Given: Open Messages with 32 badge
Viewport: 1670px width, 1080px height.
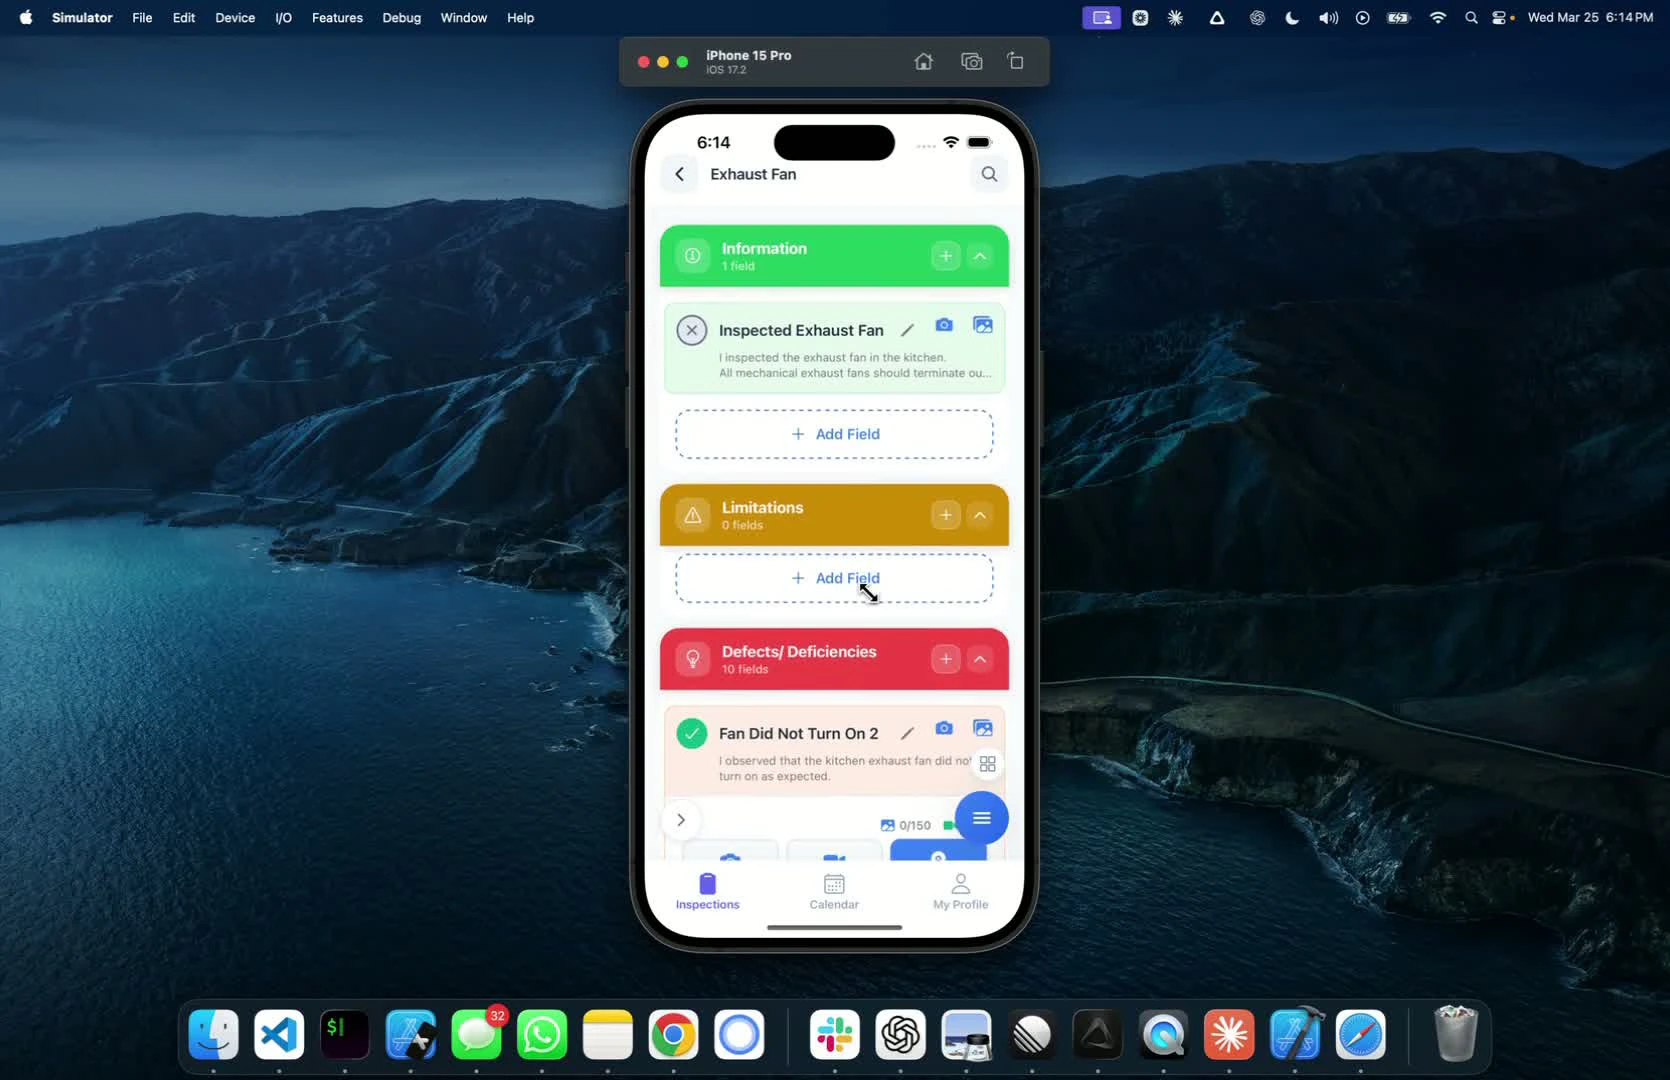Looking at the screenshot, I should pyautogui.click(x=476, y=1034).
